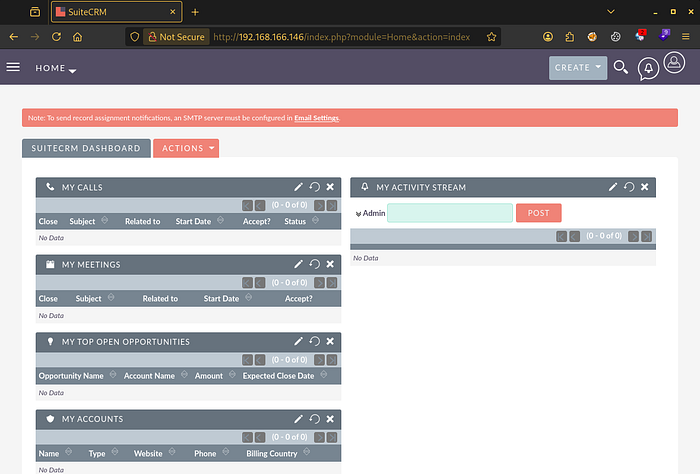The height and width of the screenshot is (474, 700).
Task: Edit the My Accounts dashlet
Action: 298,419
